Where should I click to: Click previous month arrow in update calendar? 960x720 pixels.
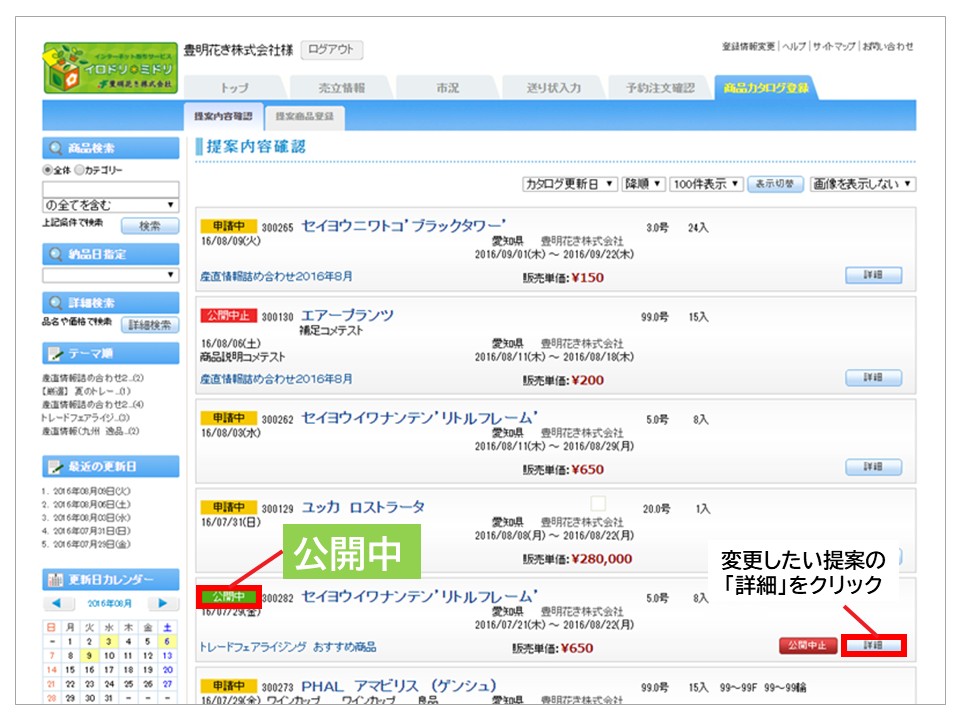(59, 604)
